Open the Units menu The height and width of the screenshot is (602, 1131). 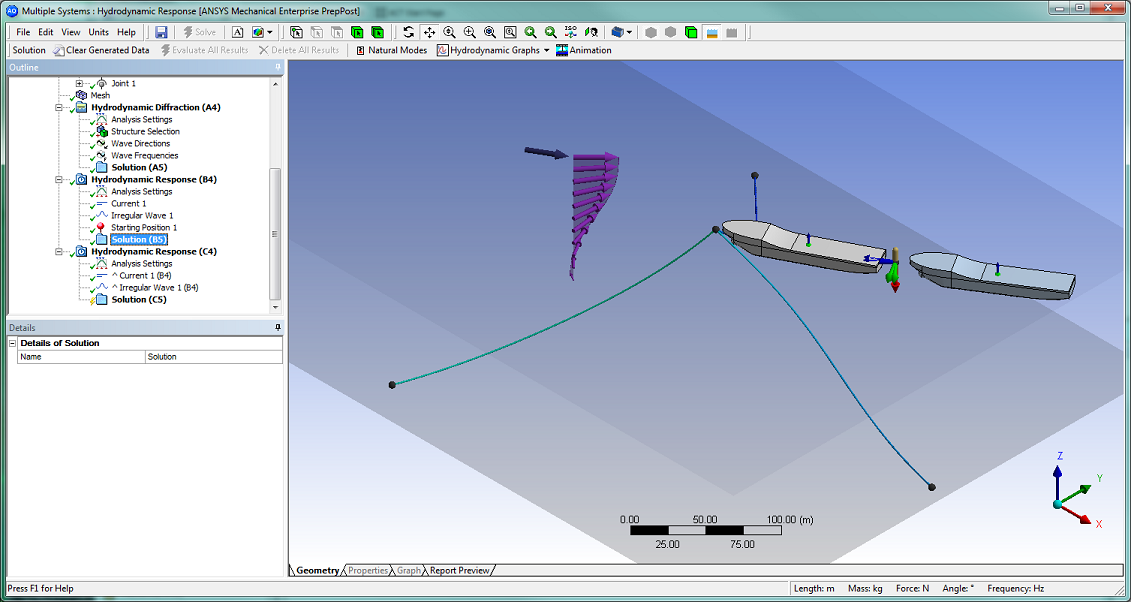click(x=98, y=31)
